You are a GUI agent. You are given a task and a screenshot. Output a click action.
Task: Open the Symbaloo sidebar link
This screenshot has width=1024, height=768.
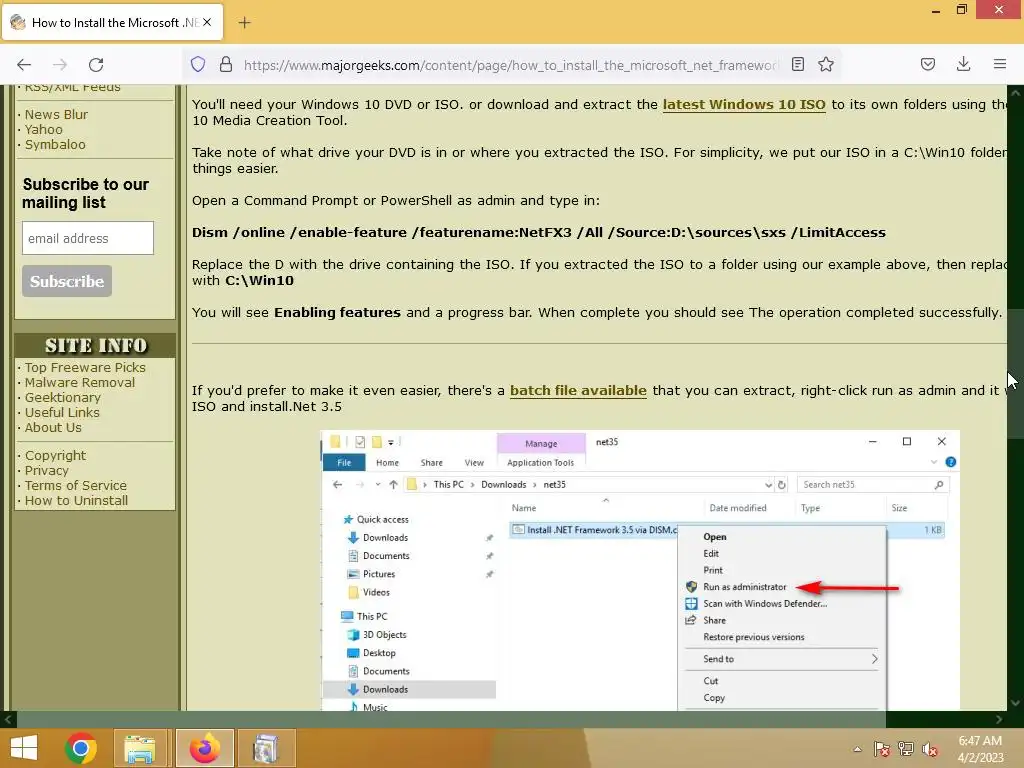[55, 144]
